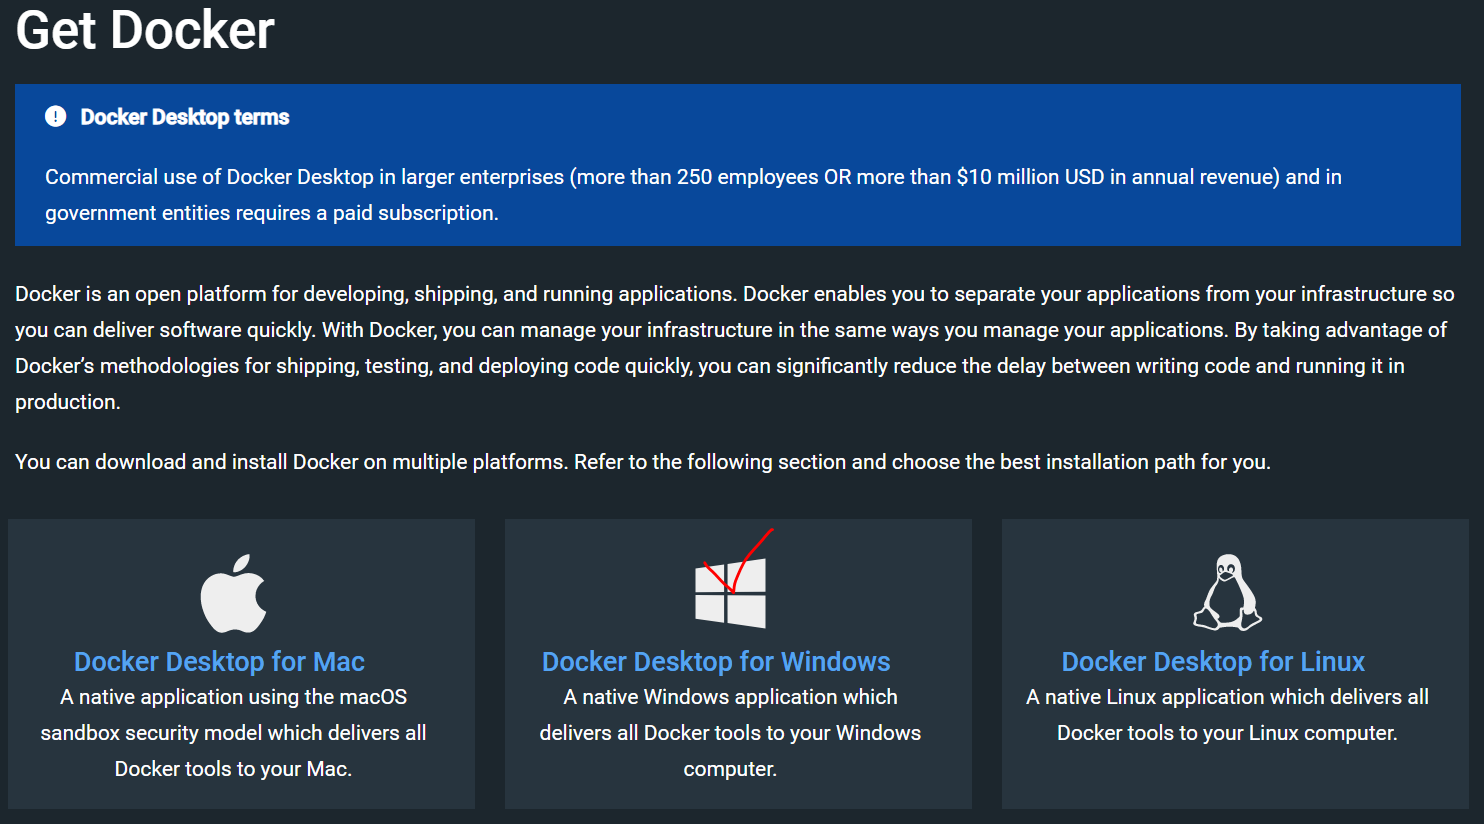Click the 'A native Linux application which delivers all' description
This screenshot has width=1484, height=824.
pyautogui.click(x=1227, y=715)
